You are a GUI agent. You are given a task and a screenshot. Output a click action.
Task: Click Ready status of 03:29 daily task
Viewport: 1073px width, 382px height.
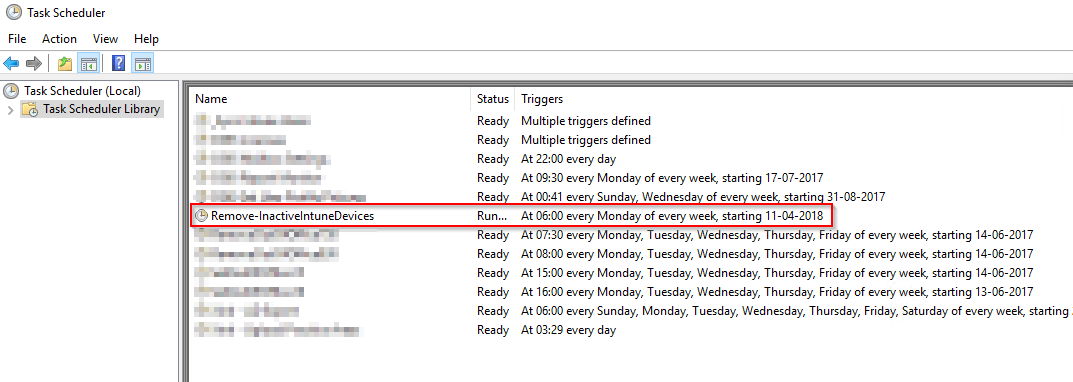pyautogui.click(x=493, y=330)
